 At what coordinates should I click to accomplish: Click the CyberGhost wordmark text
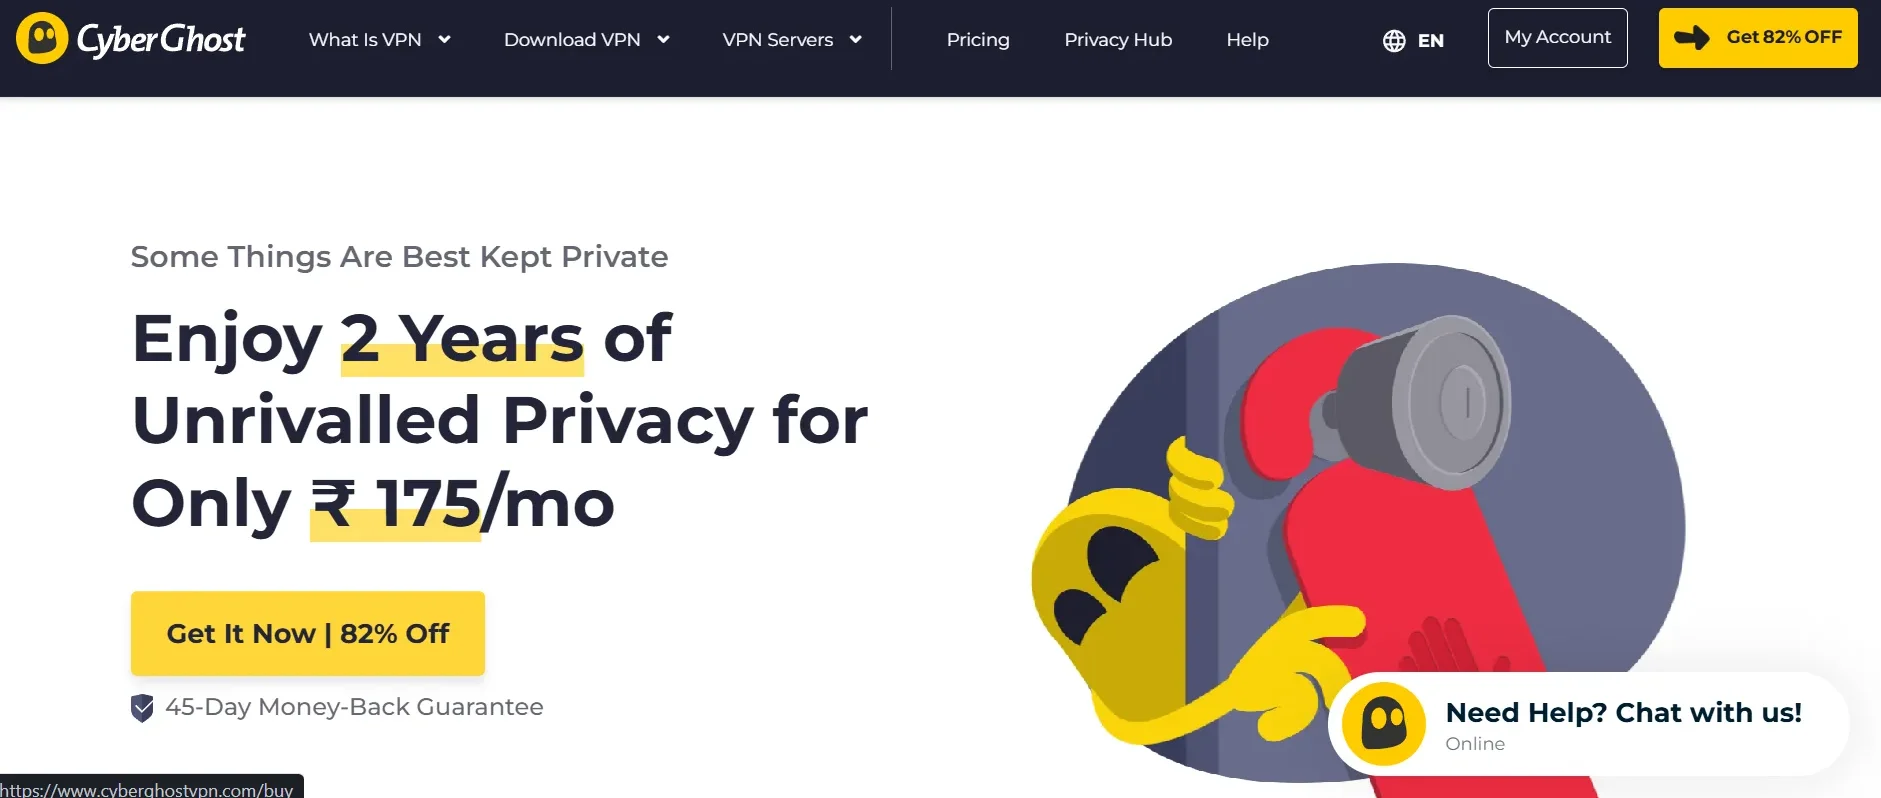pos(160,38)
